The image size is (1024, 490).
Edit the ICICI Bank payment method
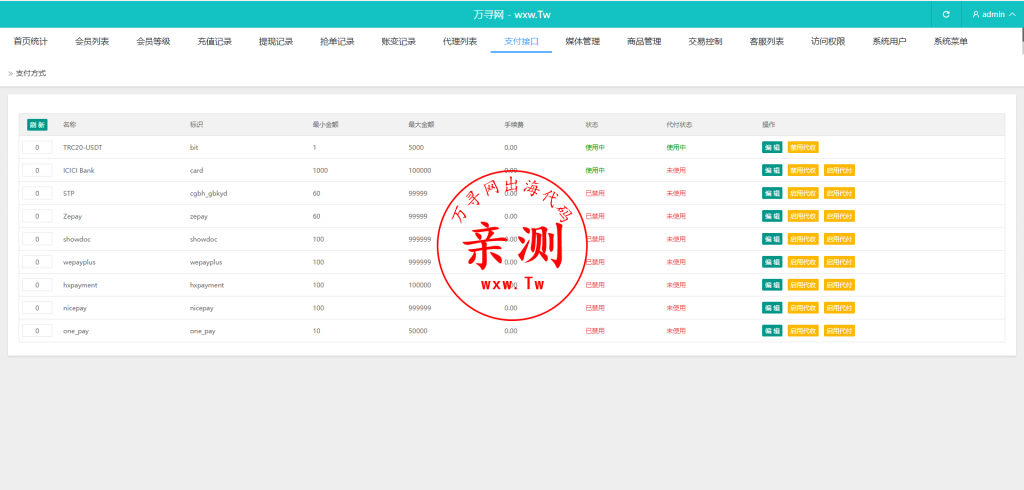click(772, 171)
